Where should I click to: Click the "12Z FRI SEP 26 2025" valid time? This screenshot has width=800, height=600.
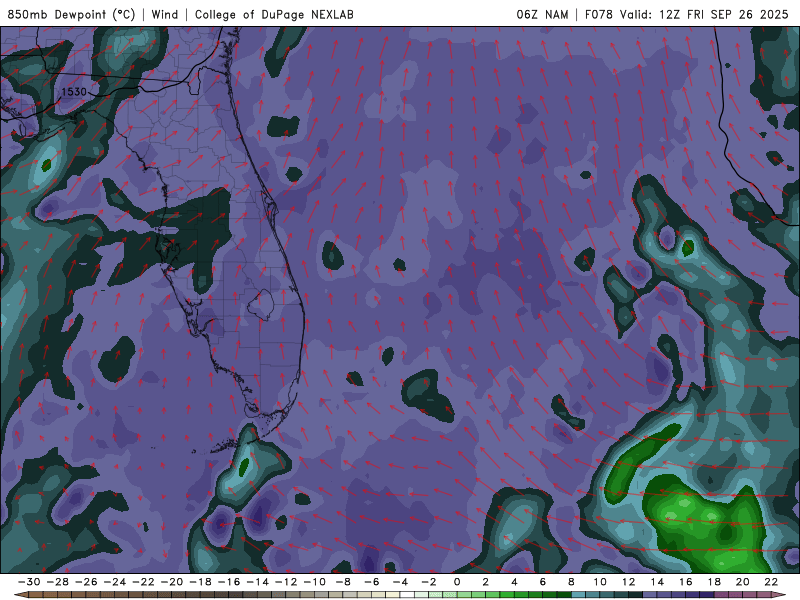pos(723,14)
